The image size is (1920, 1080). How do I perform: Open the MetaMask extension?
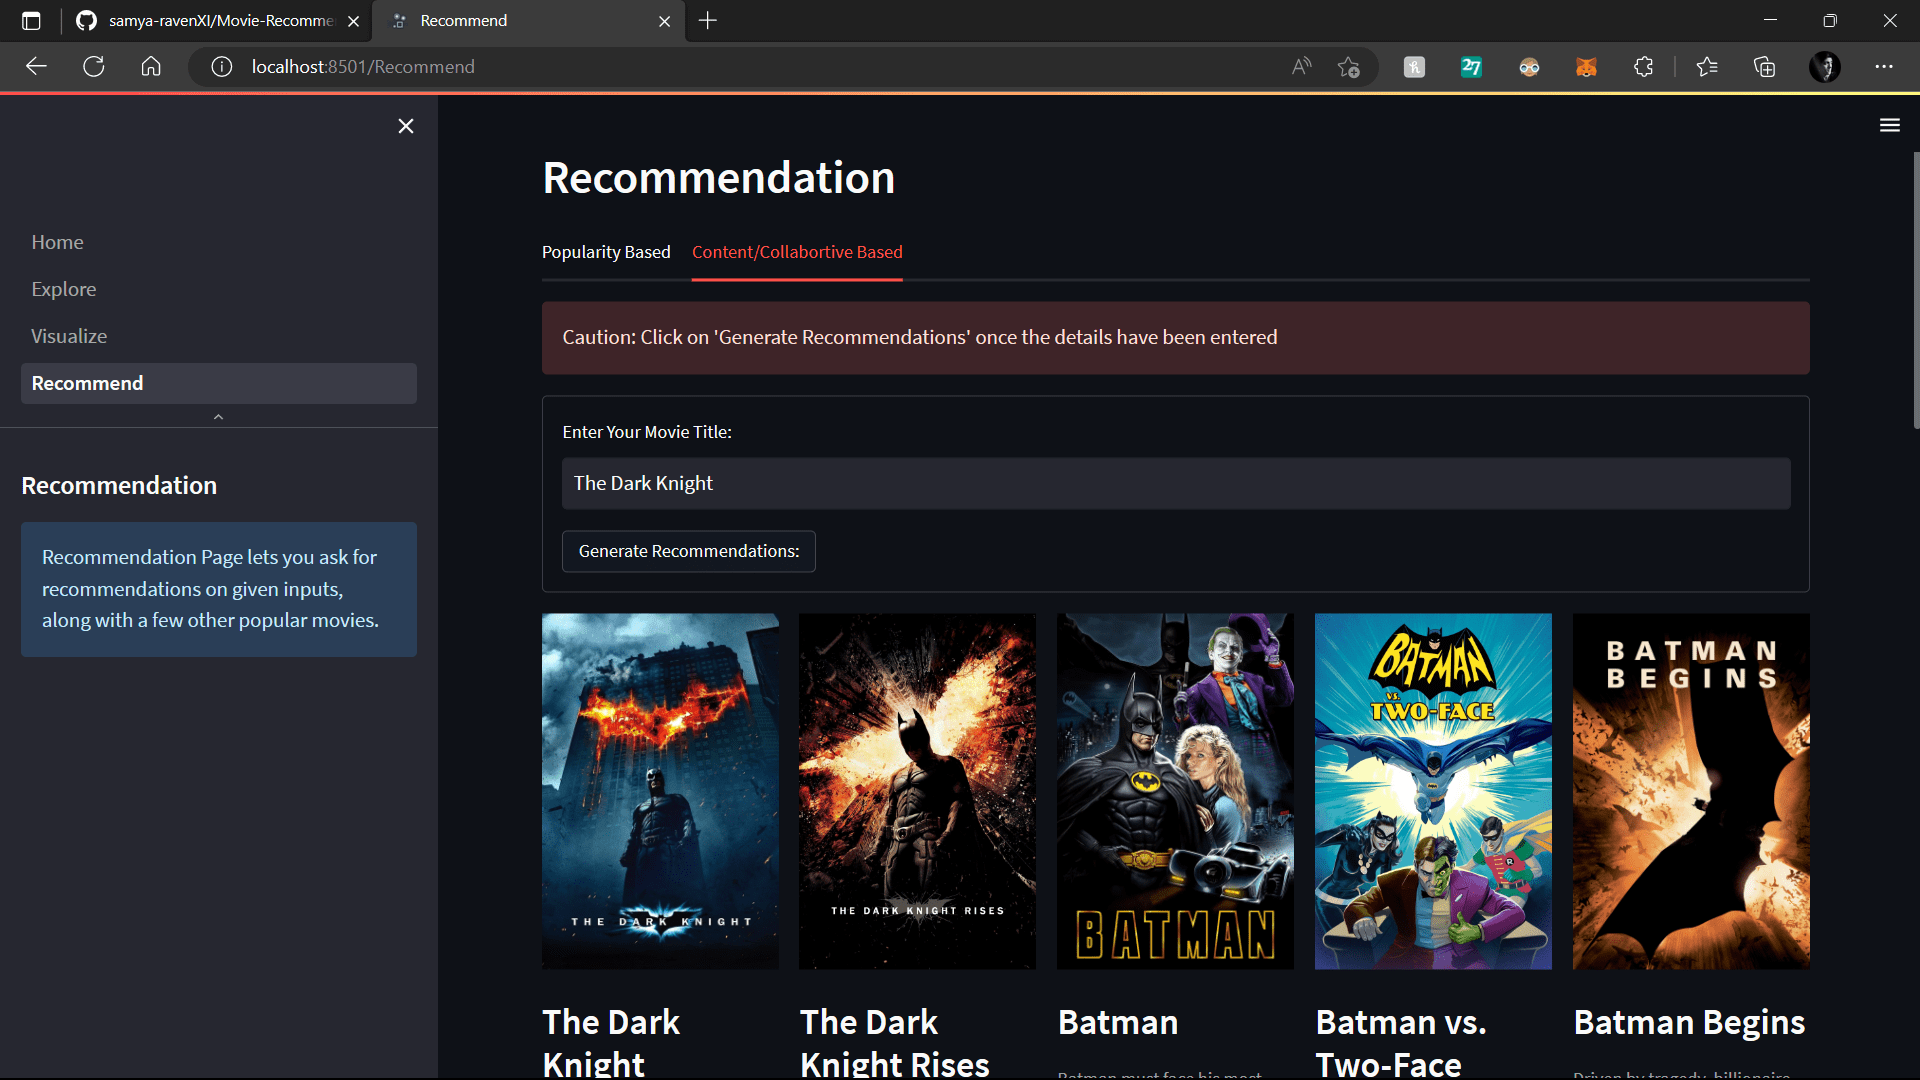pos(1586,67)
